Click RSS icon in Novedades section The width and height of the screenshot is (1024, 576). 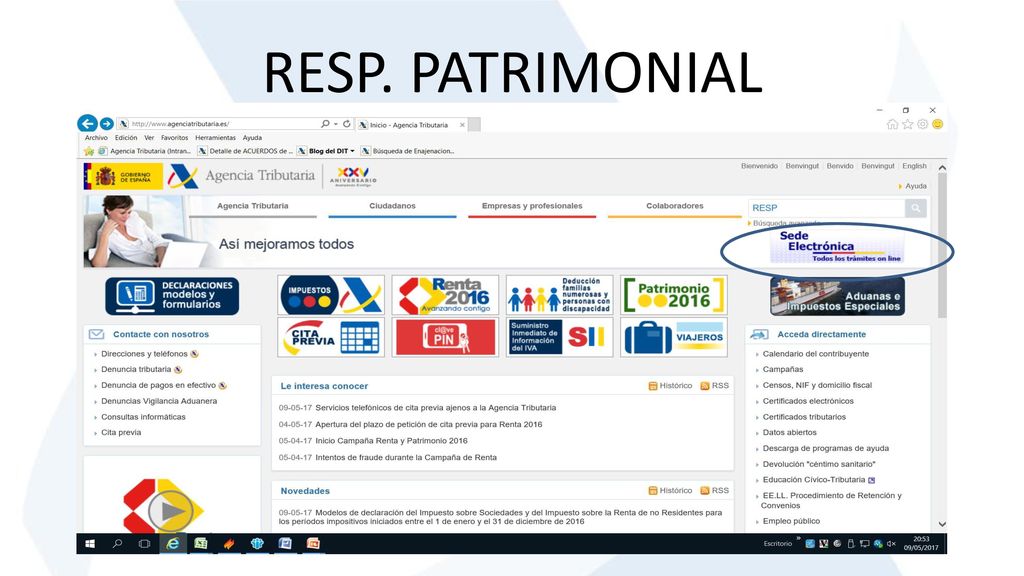705,490
